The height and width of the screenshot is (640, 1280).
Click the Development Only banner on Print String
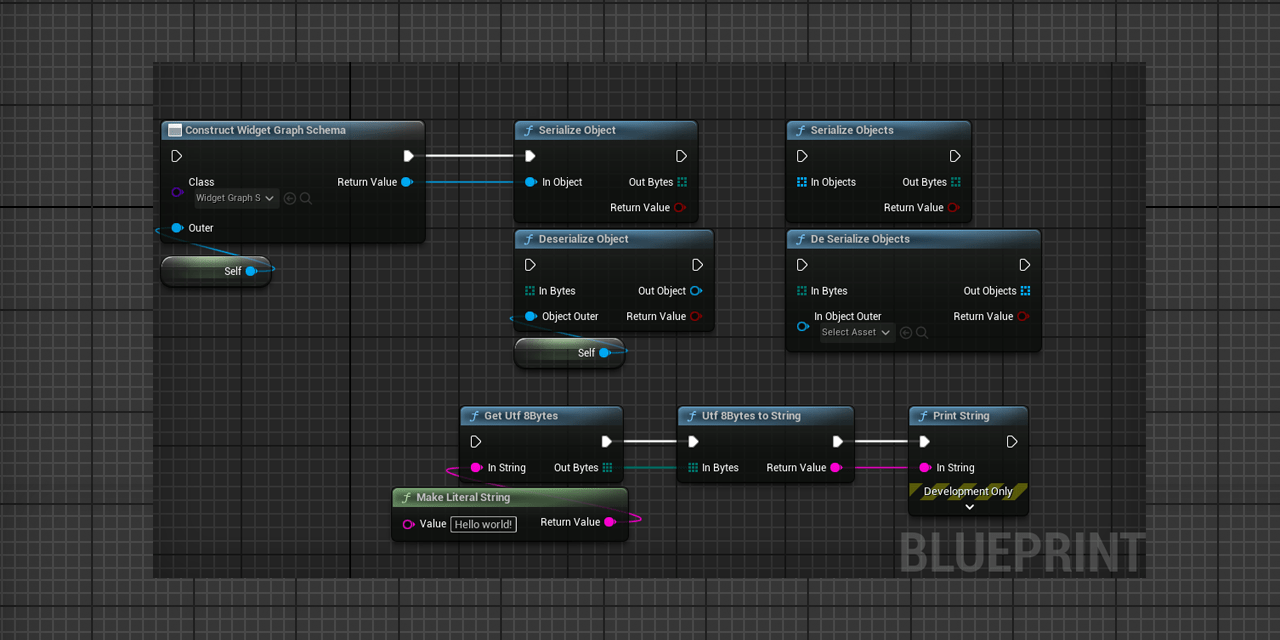tap(968, 491)
